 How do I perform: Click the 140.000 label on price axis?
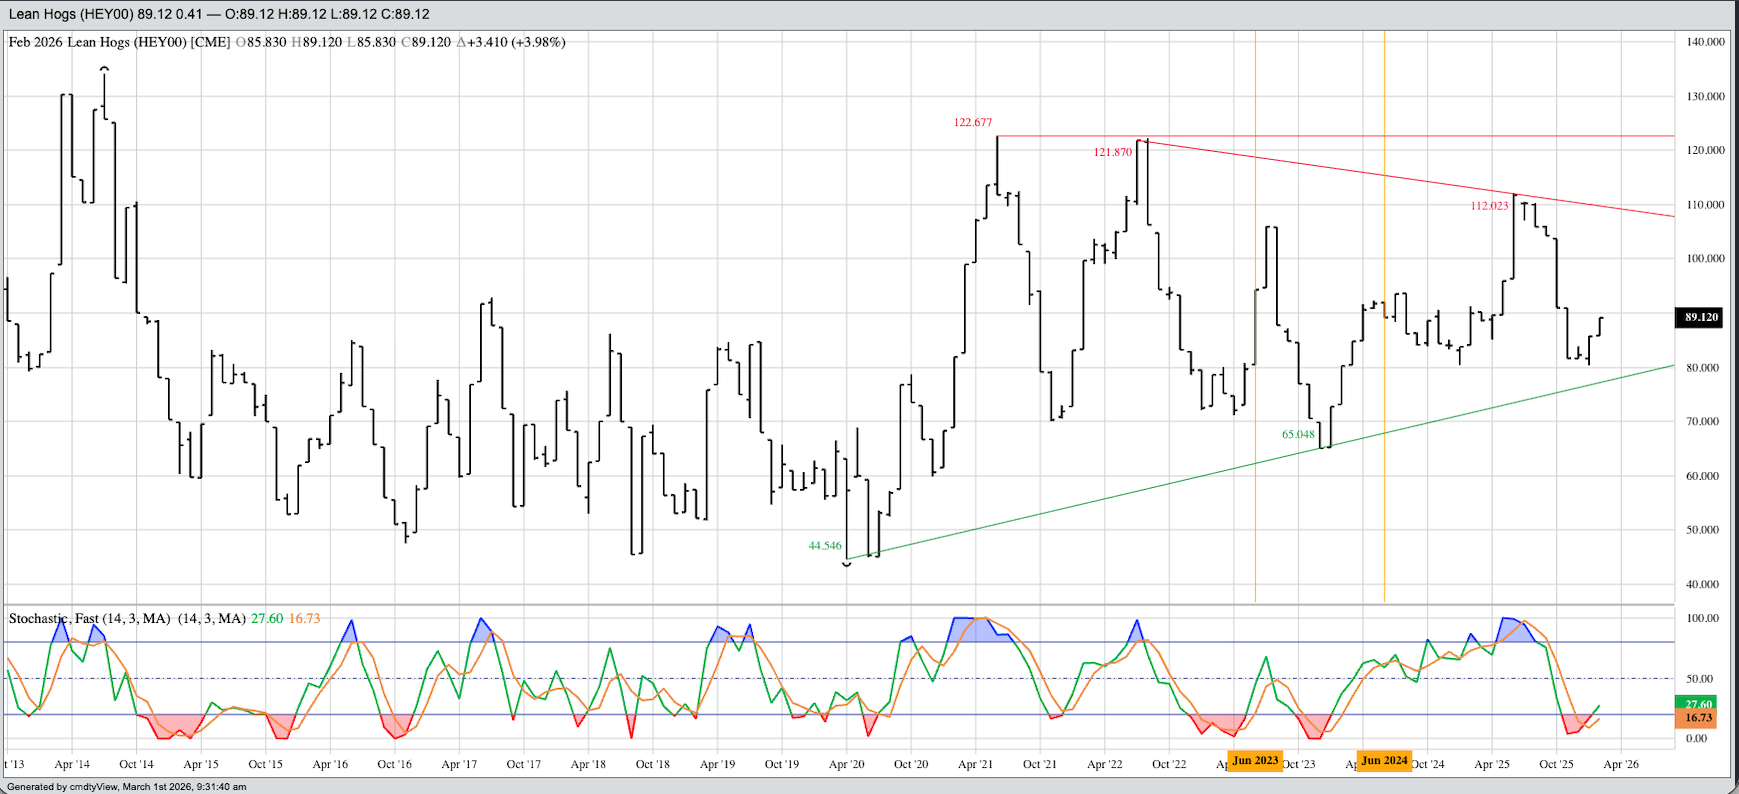1705,43
